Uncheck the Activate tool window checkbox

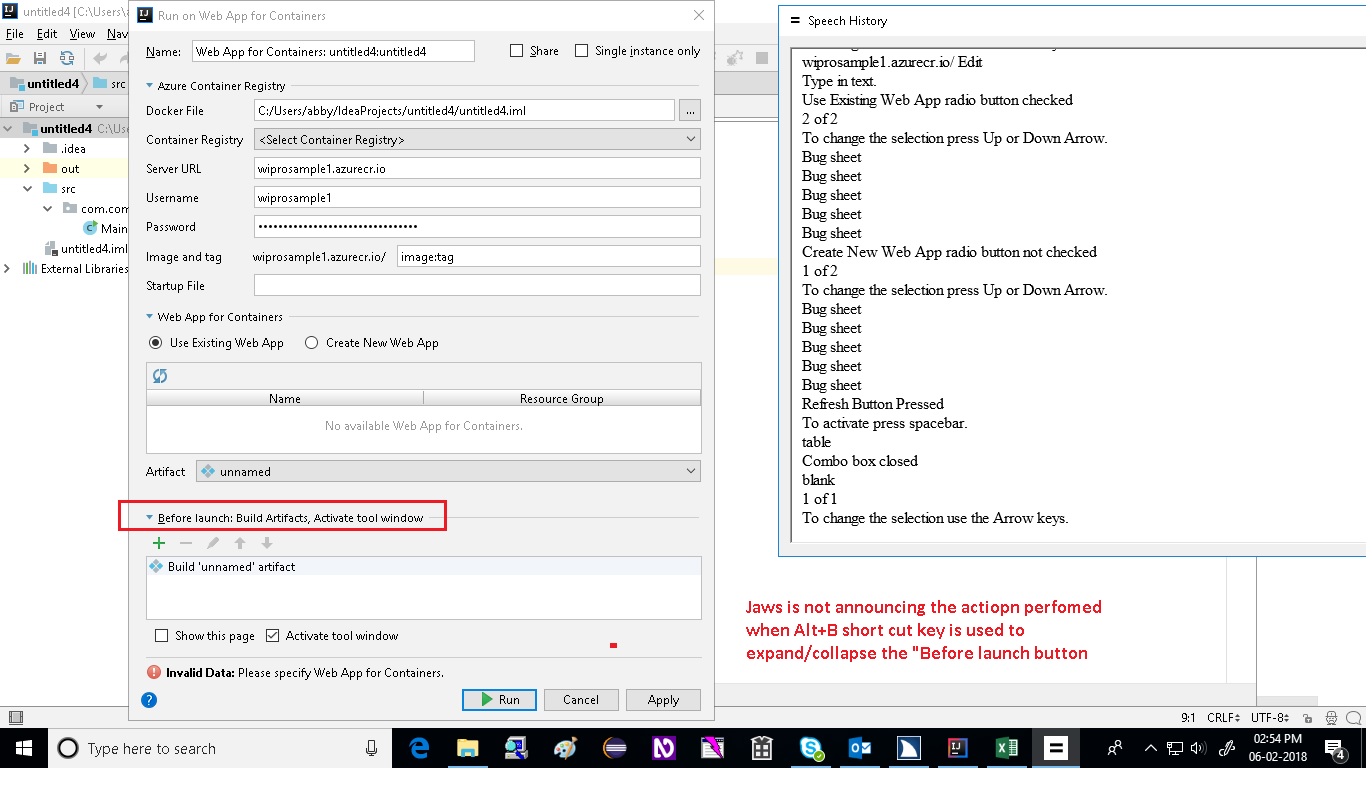click(272, 634)
